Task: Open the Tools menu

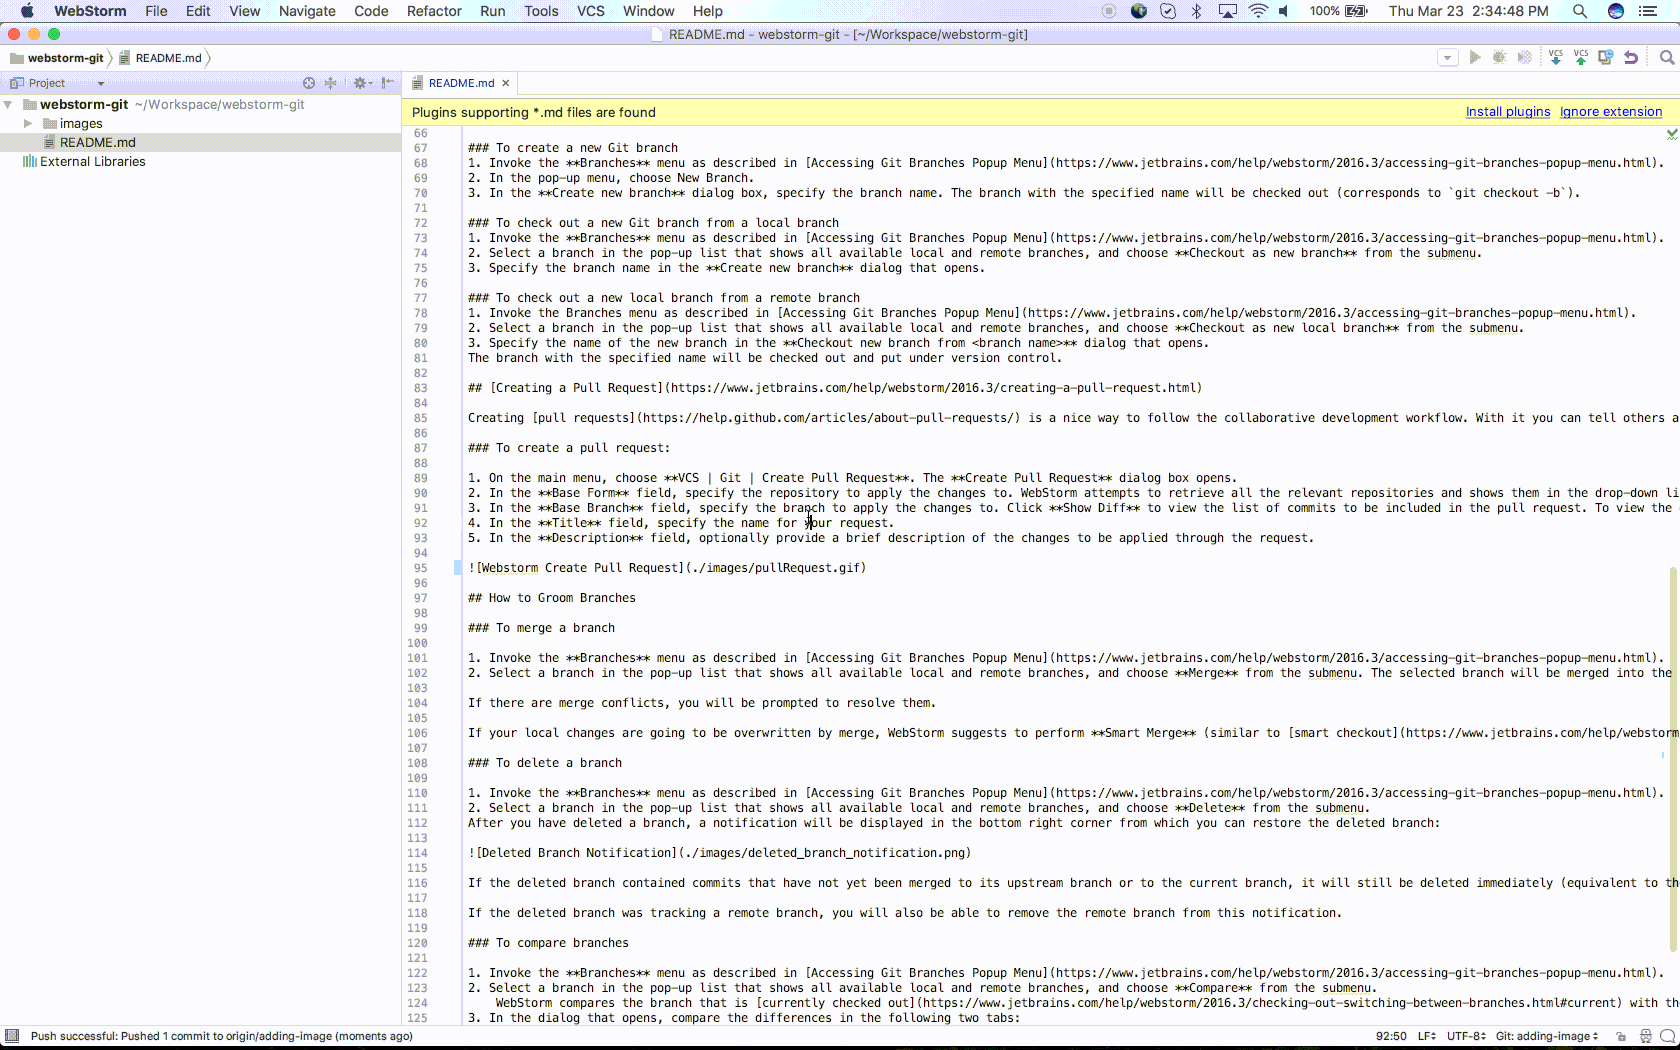Action: click(541, 11)
